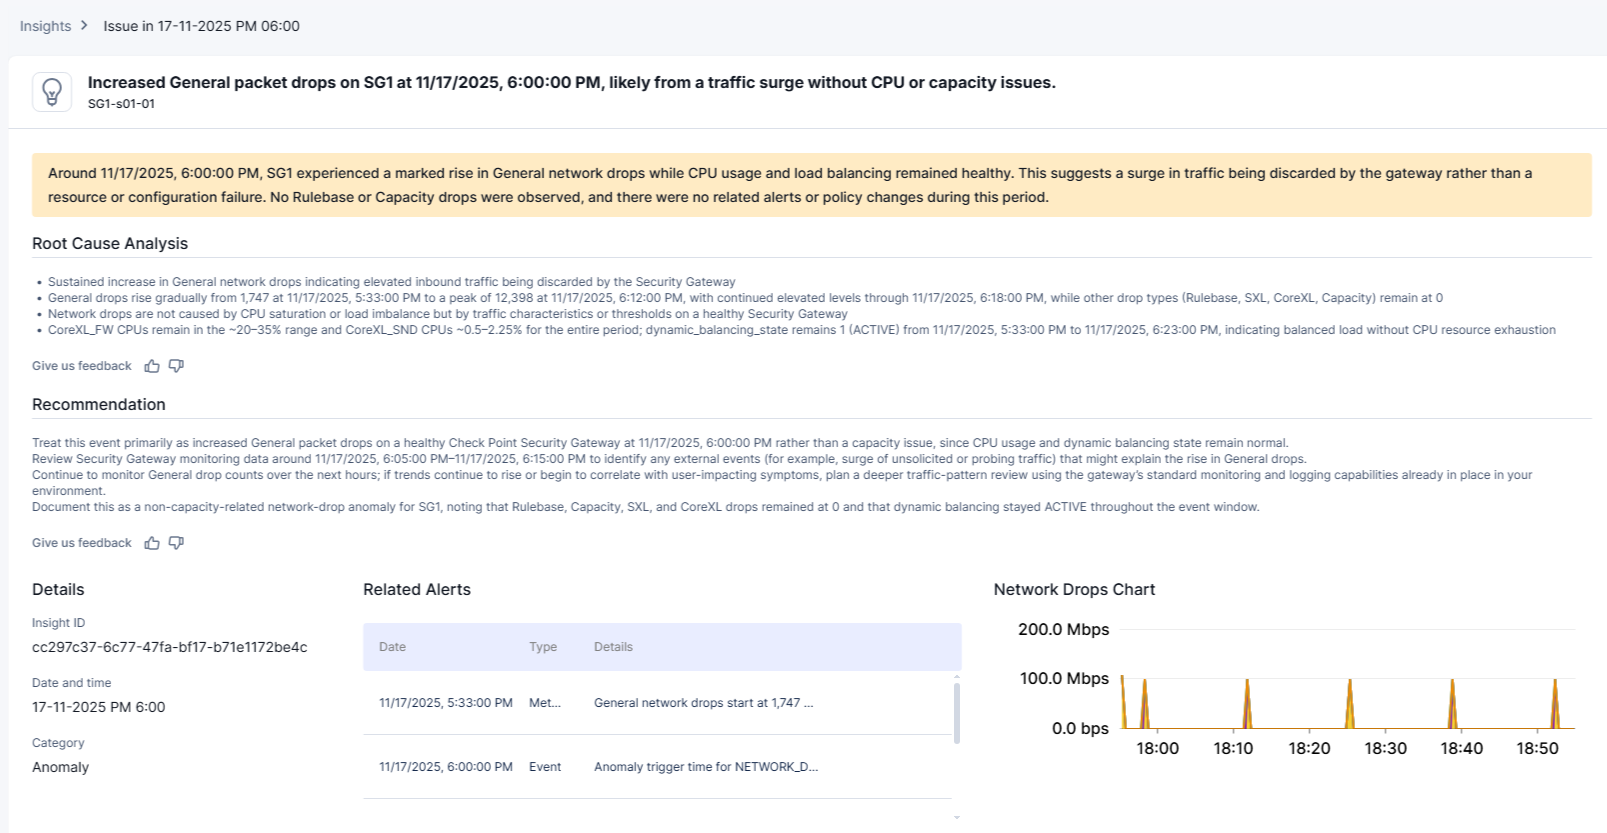Click the 18:50 spike in the chart
This screenshot has height=833, width=1607.
tap(1555, 704)
